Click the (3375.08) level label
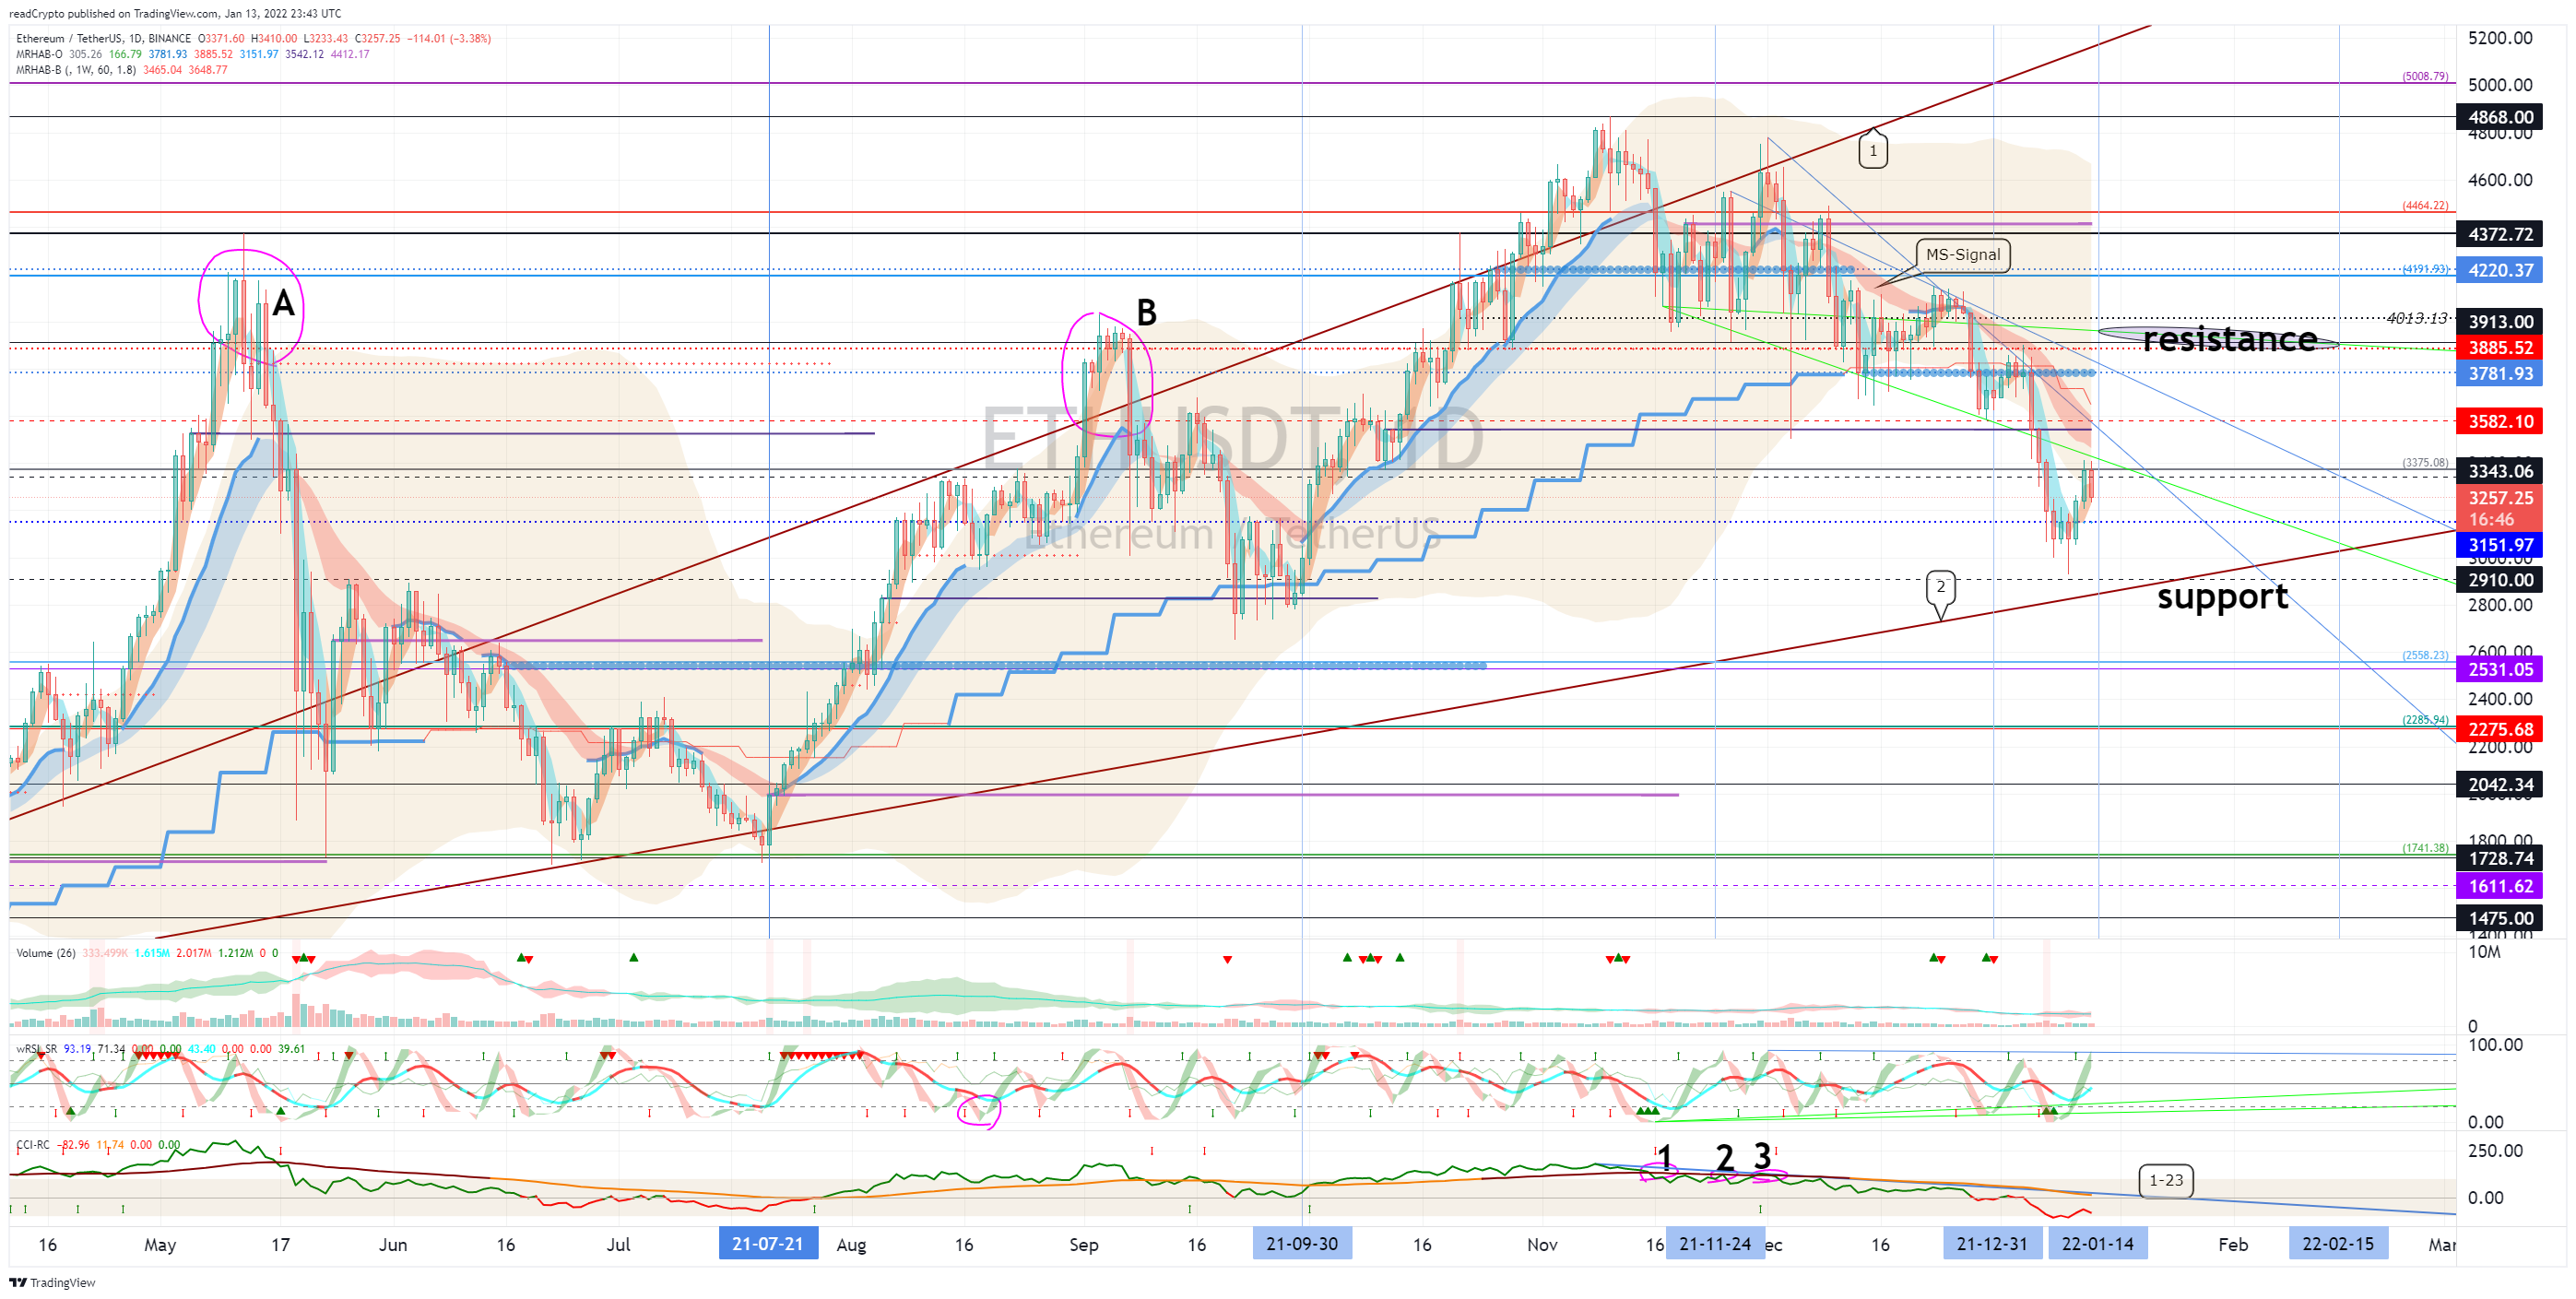 pyautogui.click(x=2426, y=462)
